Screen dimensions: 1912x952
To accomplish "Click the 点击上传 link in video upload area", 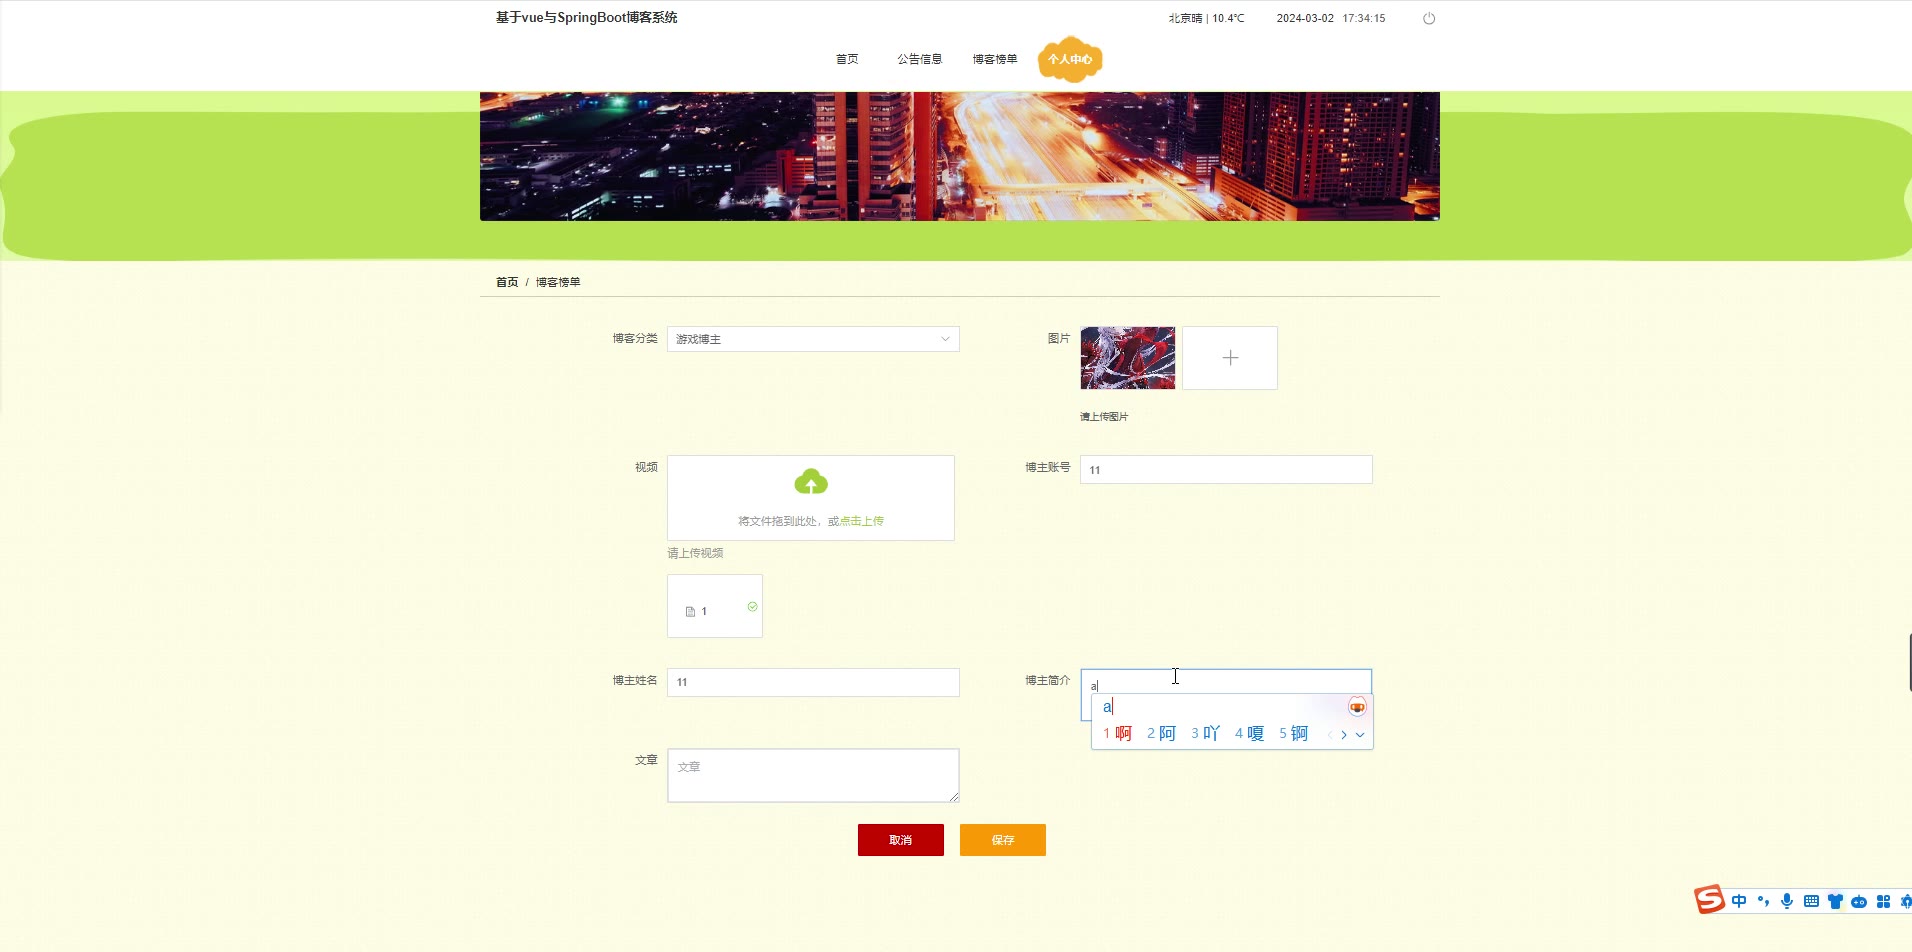I will pos(862,521).
